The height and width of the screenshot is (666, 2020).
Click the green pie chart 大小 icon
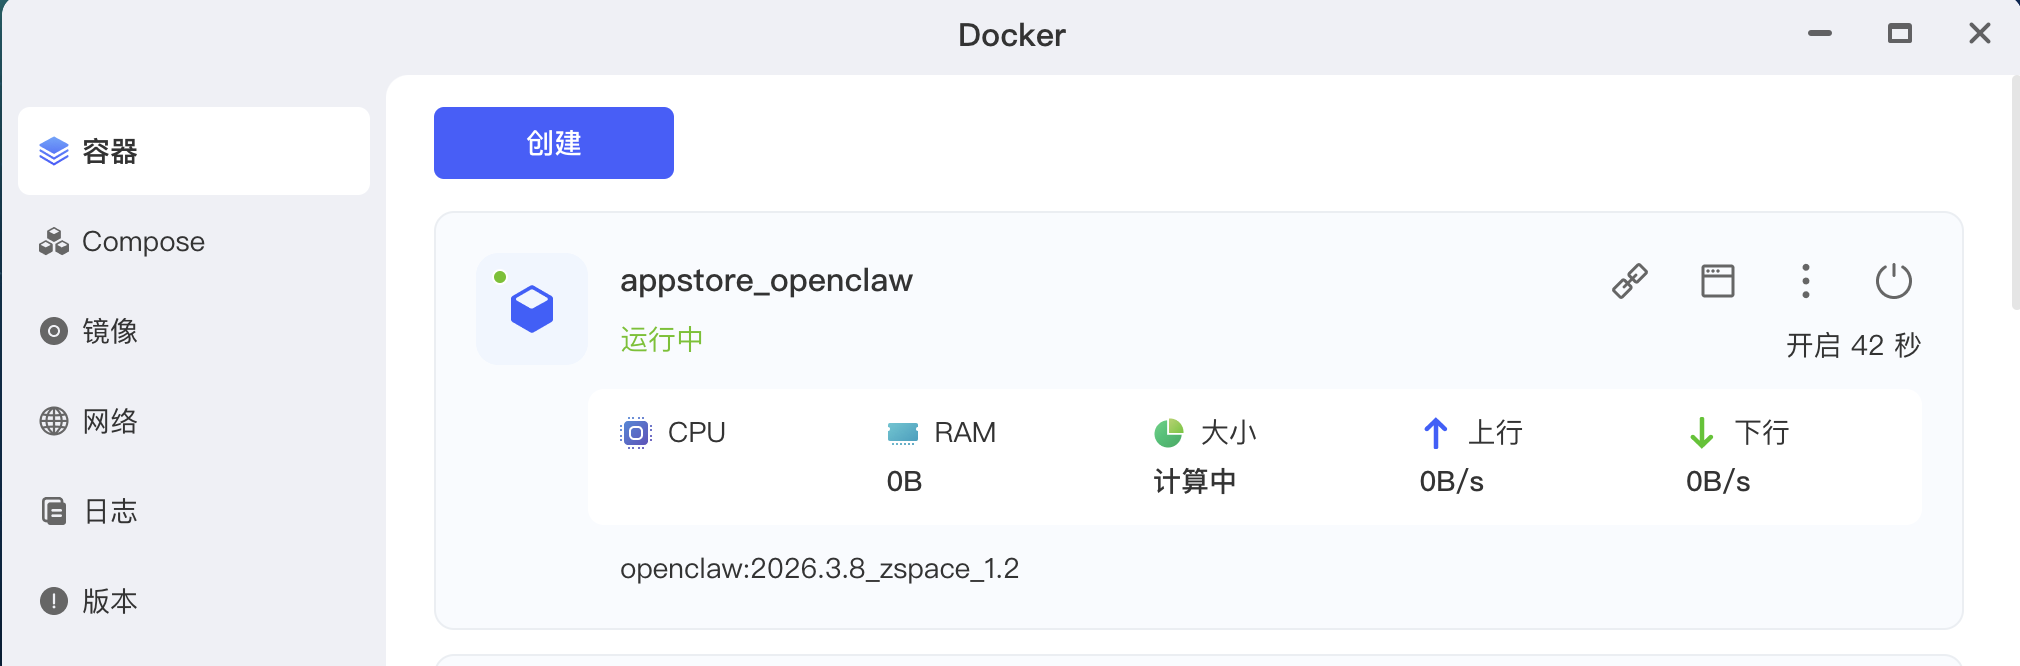click(x=1169, y=433)
